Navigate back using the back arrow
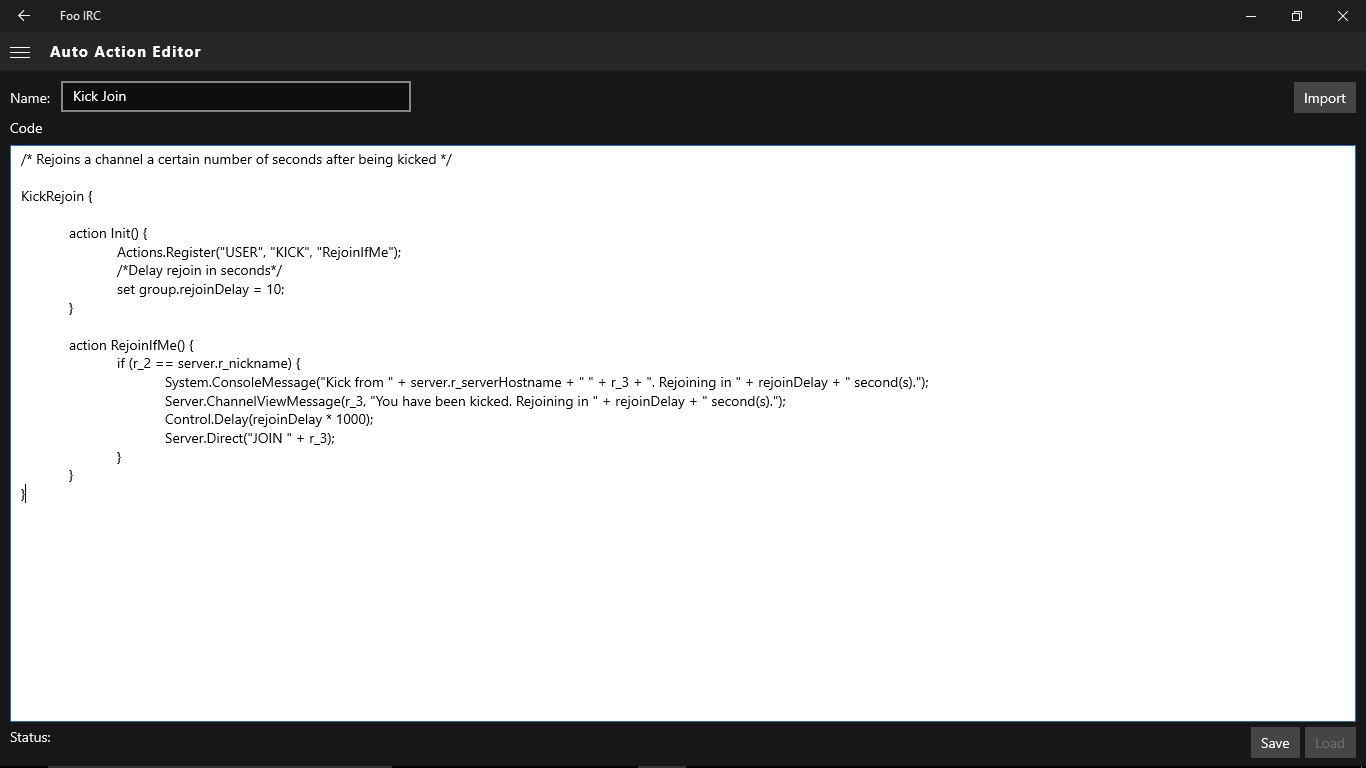This screenshot has height=768, width=1366. (22, 15)
